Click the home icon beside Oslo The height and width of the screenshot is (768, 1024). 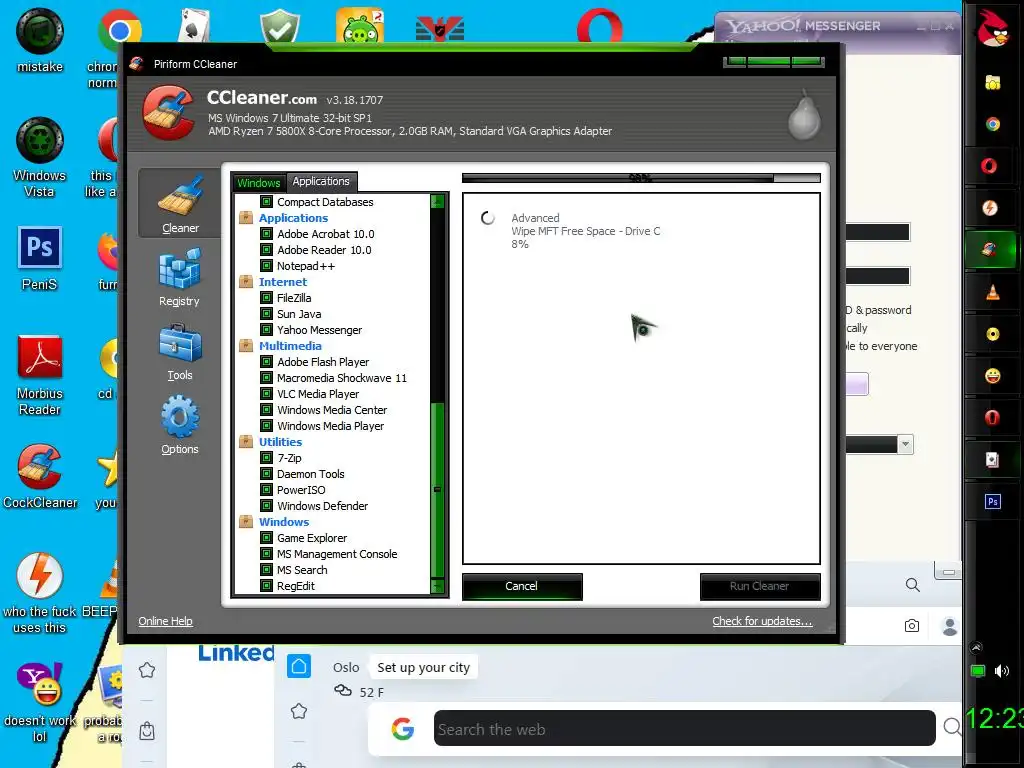tap(299, 667)
